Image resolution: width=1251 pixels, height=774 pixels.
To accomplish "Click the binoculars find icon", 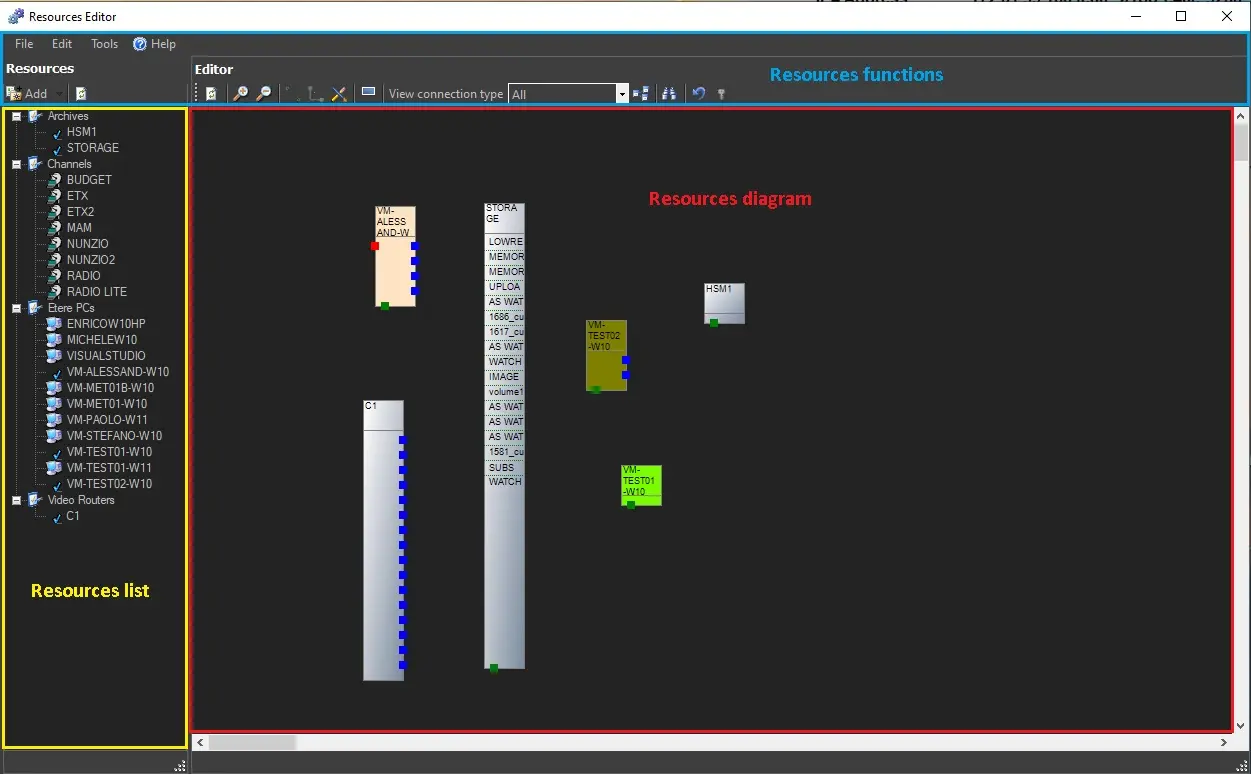I will point(669,94).
